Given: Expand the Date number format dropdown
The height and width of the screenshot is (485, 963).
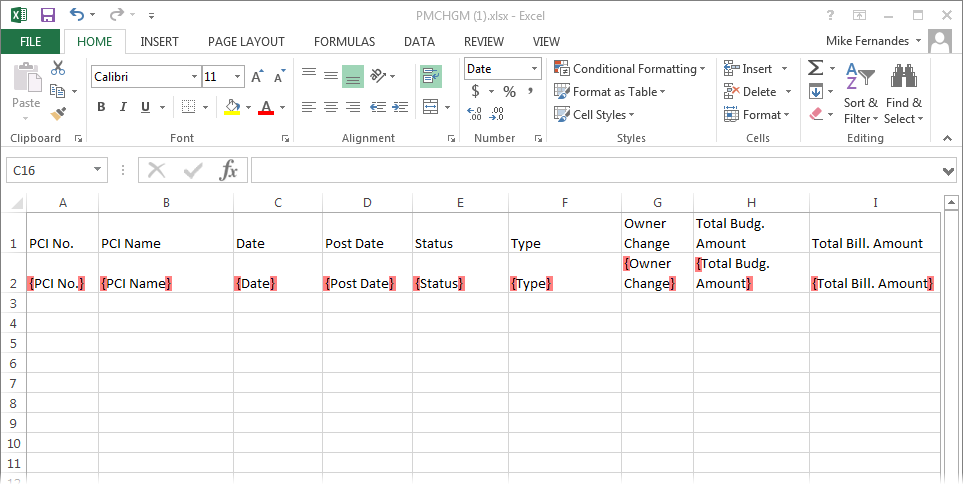Looking at the screenshot, I should tap(534, 69).
